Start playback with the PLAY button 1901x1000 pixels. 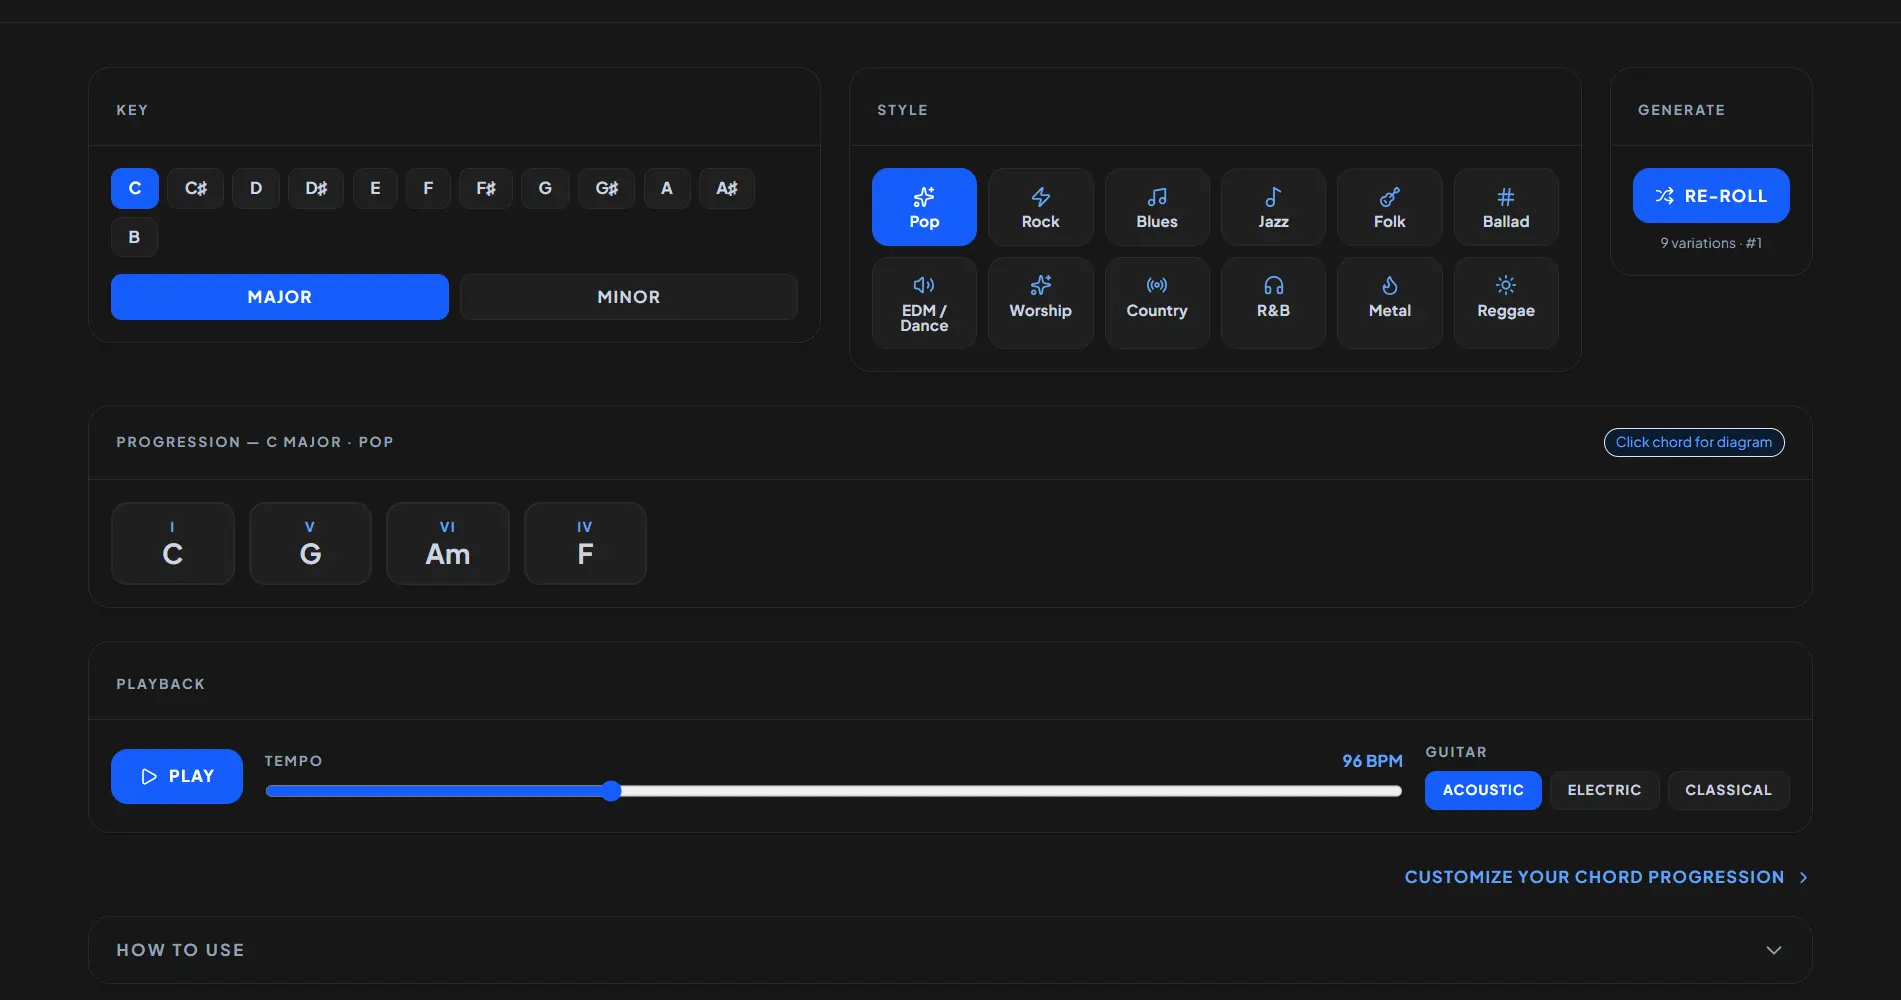tap(177, 776)
